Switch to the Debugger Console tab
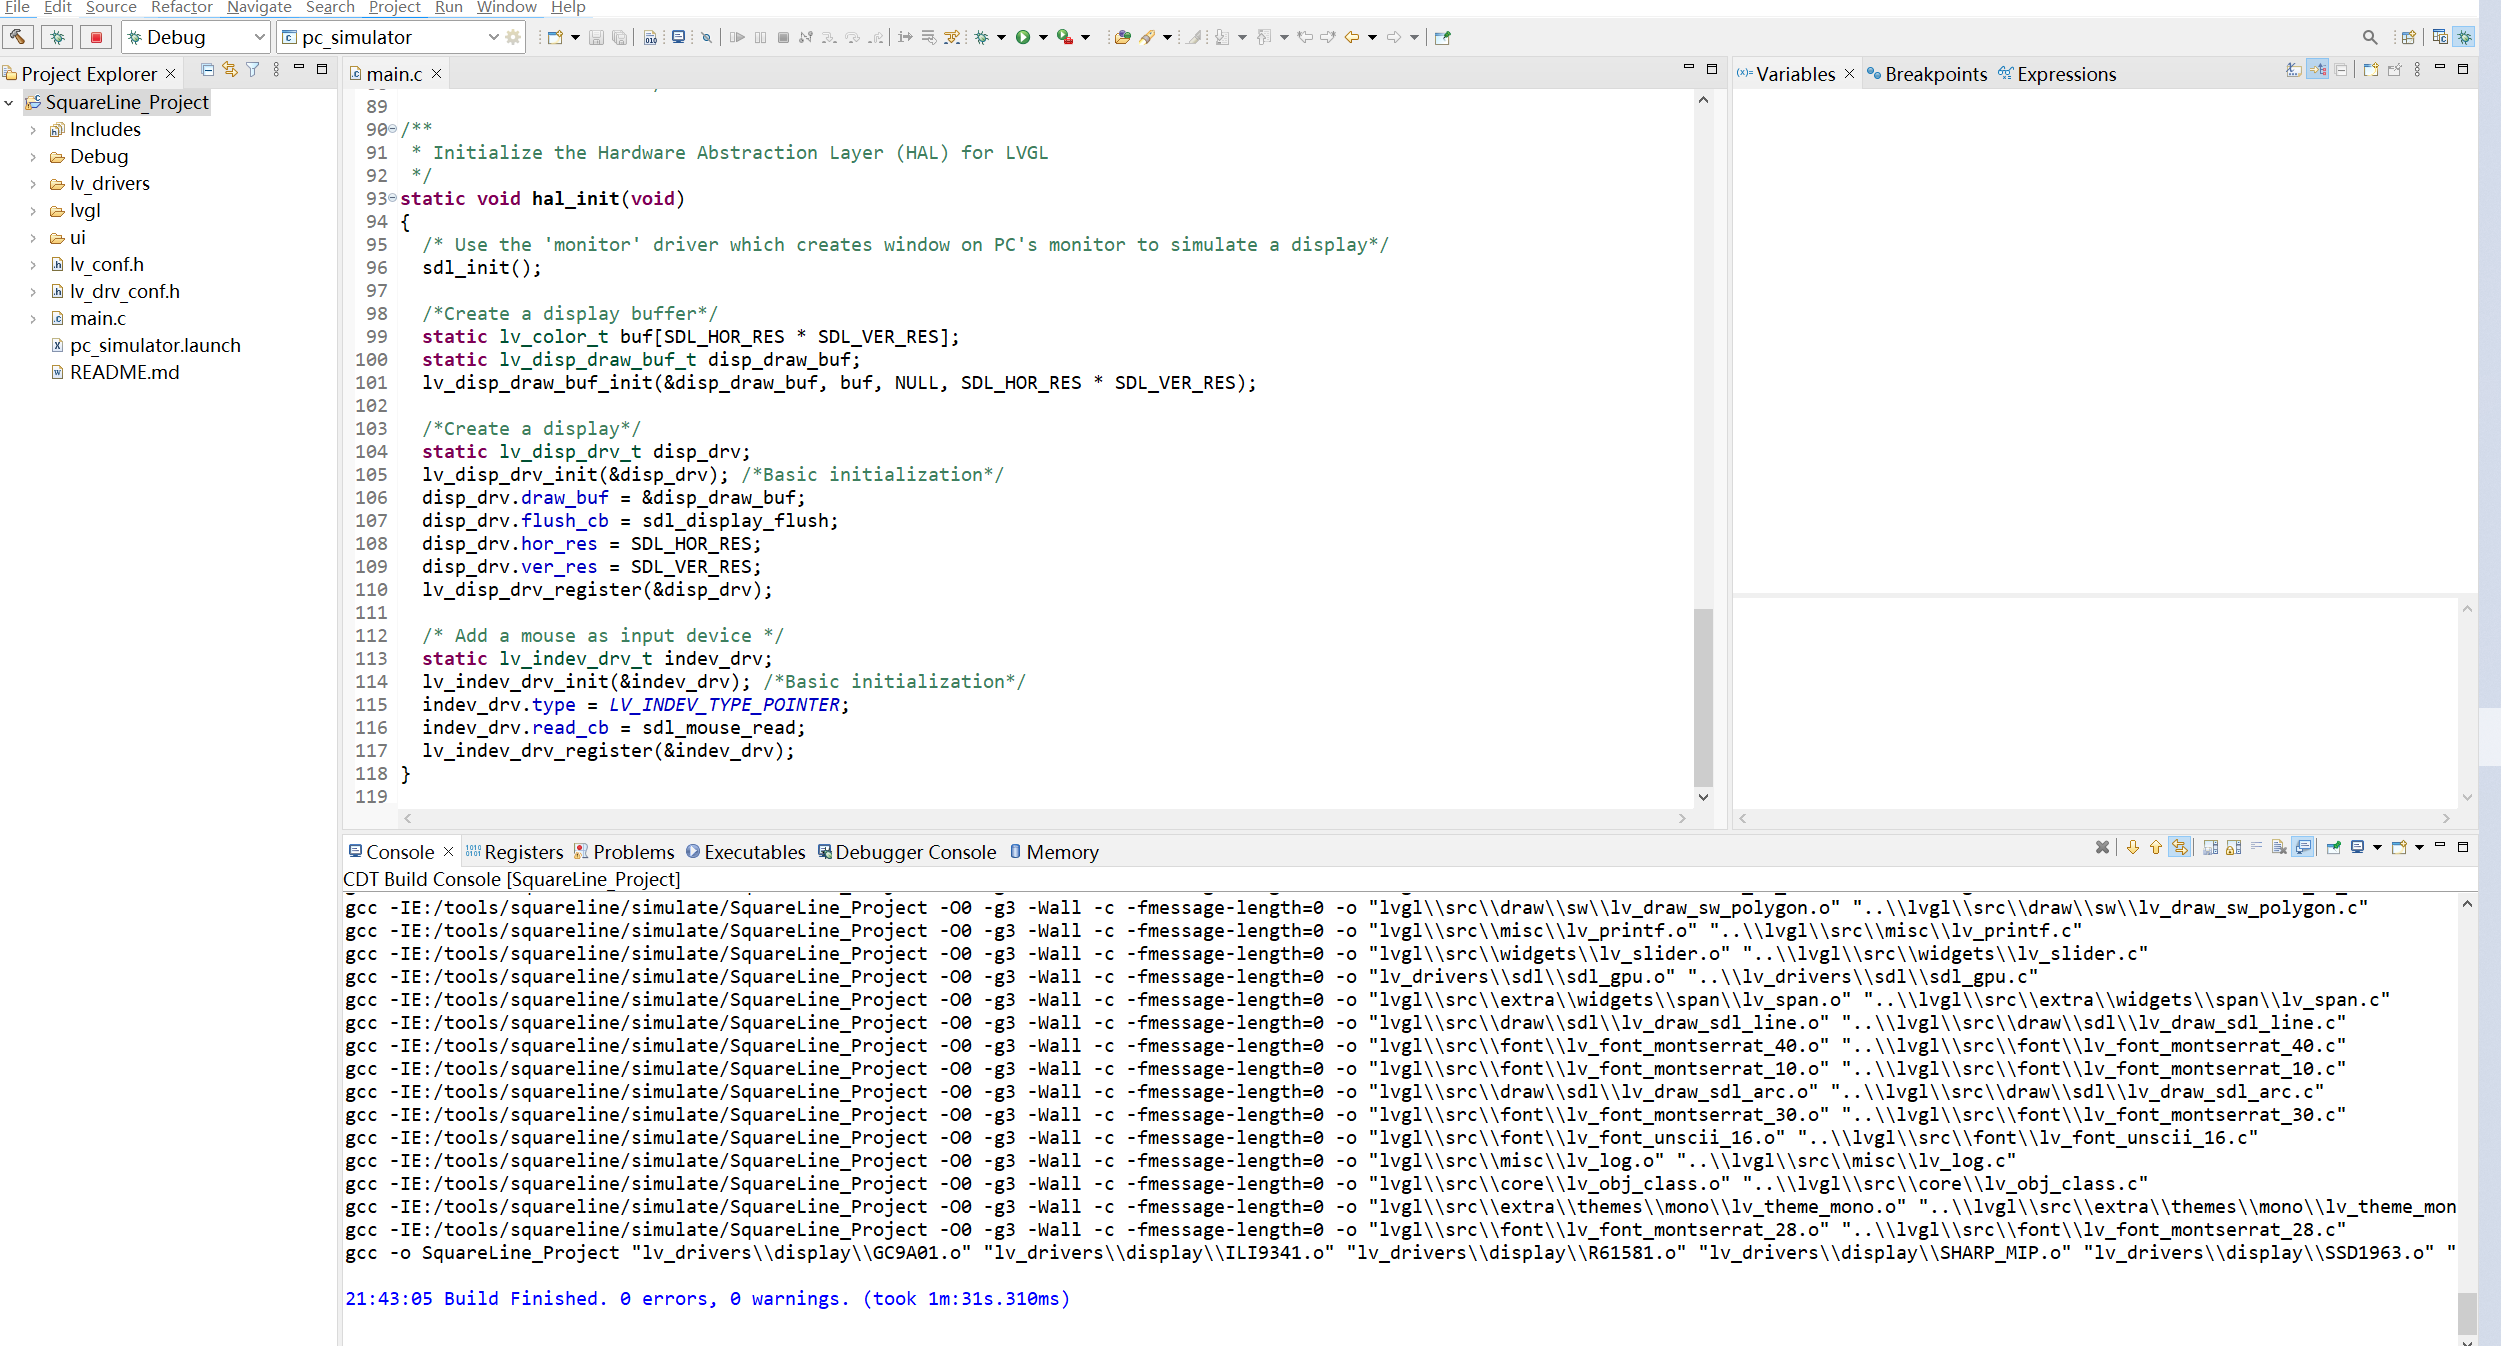This screenshot has width=2501, height=1346. point(907,852)
